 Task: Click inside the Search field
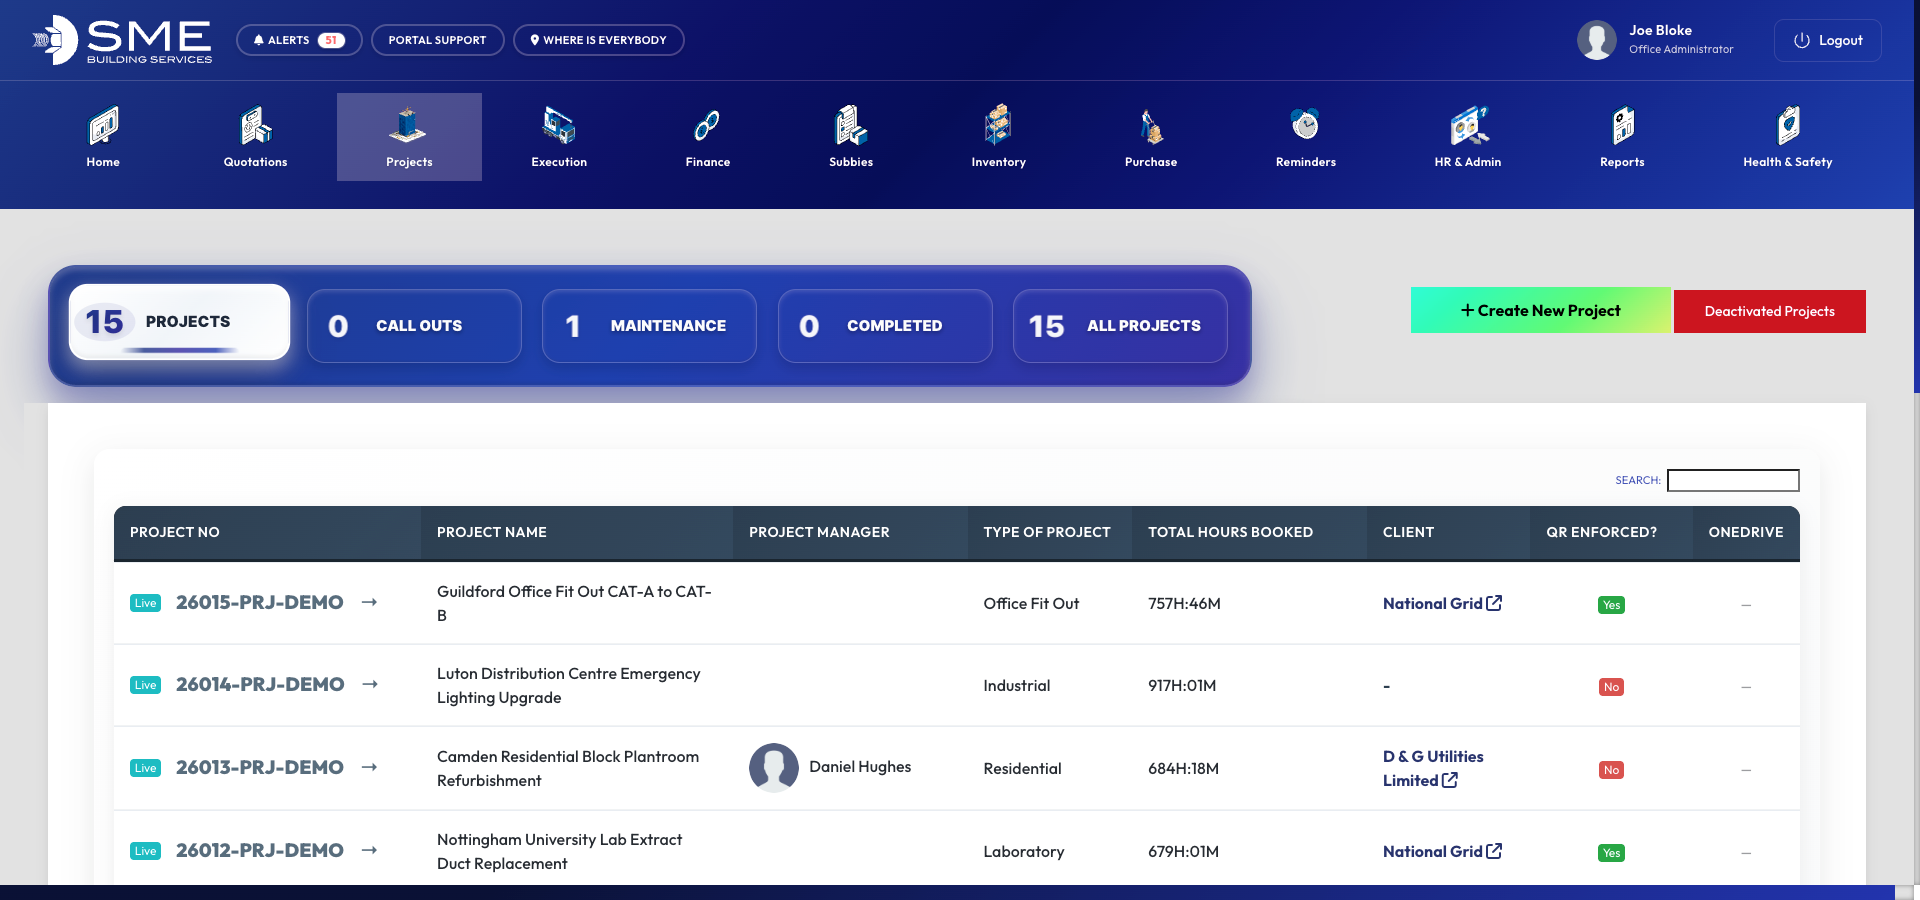[1733, 481]
